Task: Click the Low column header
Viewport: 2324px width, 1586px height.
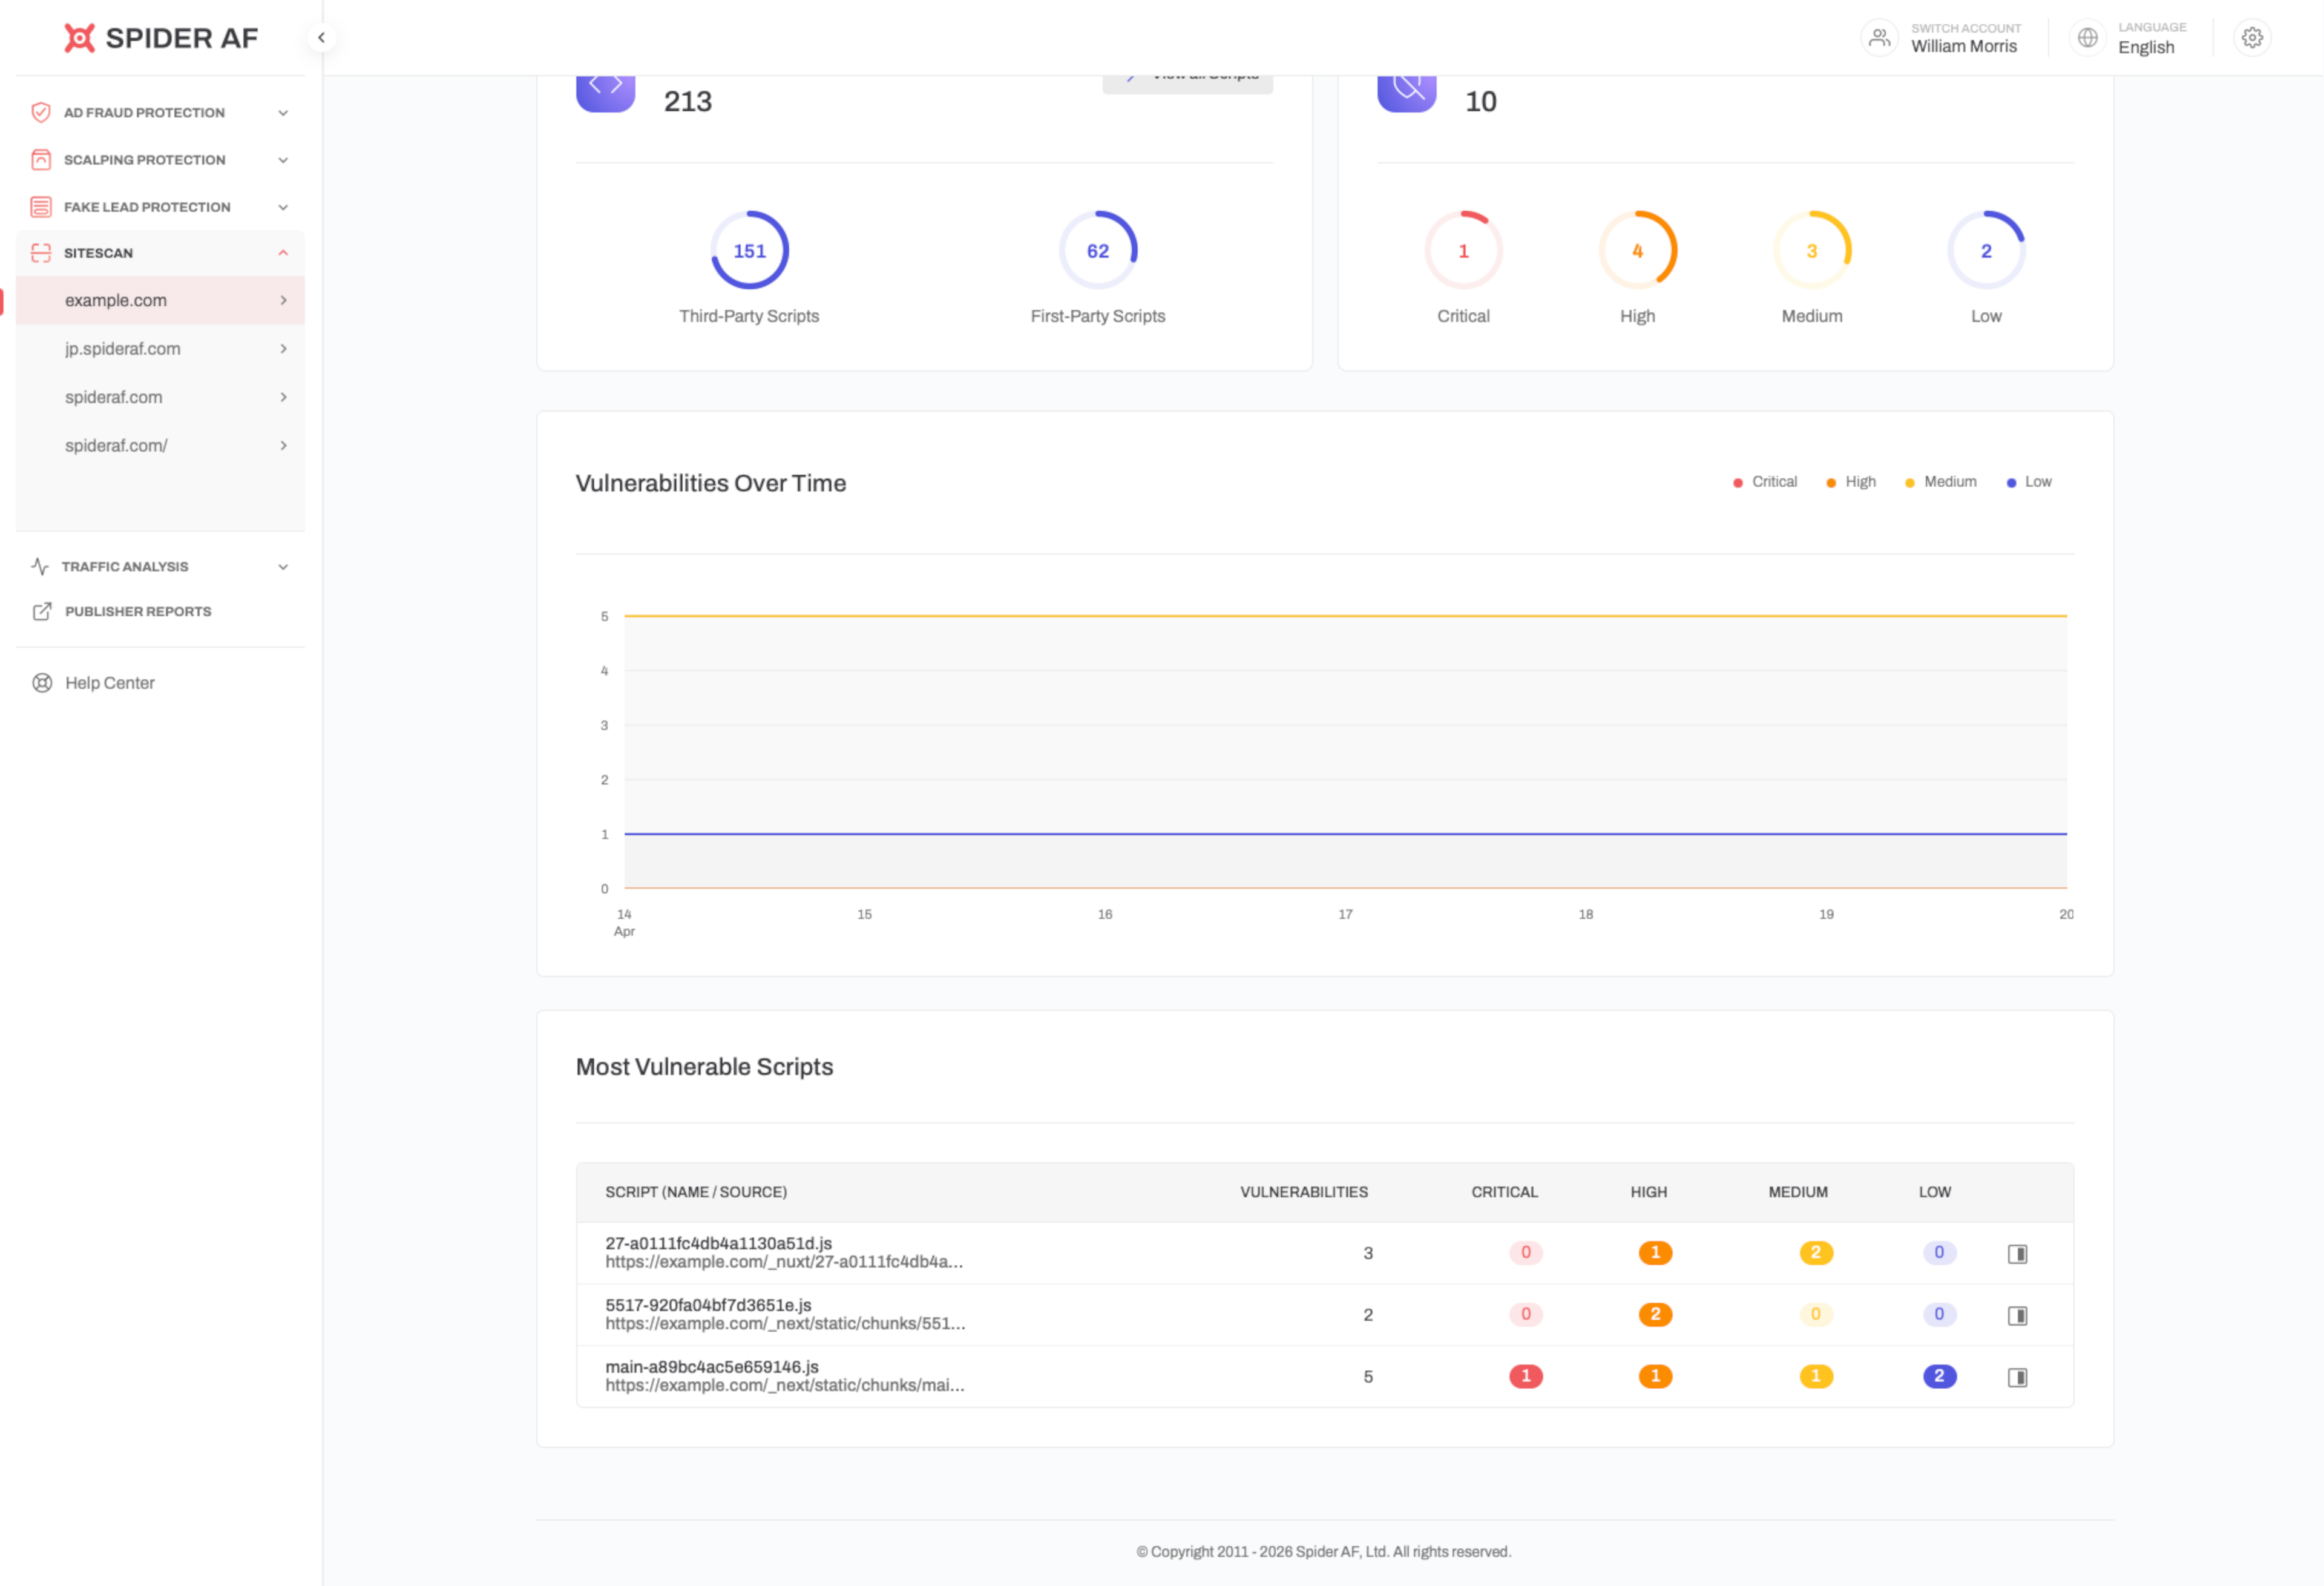Action: click(1935, 1193)
